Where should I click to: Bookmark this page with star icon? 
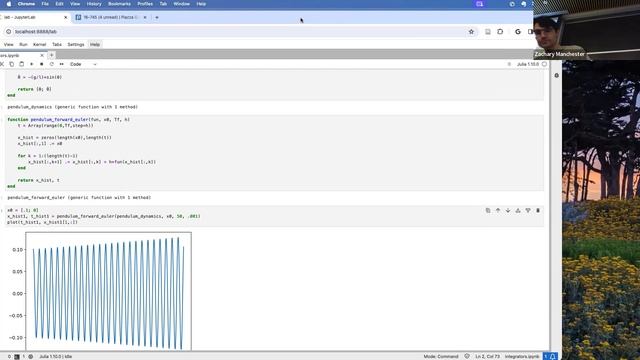(471, 31)
